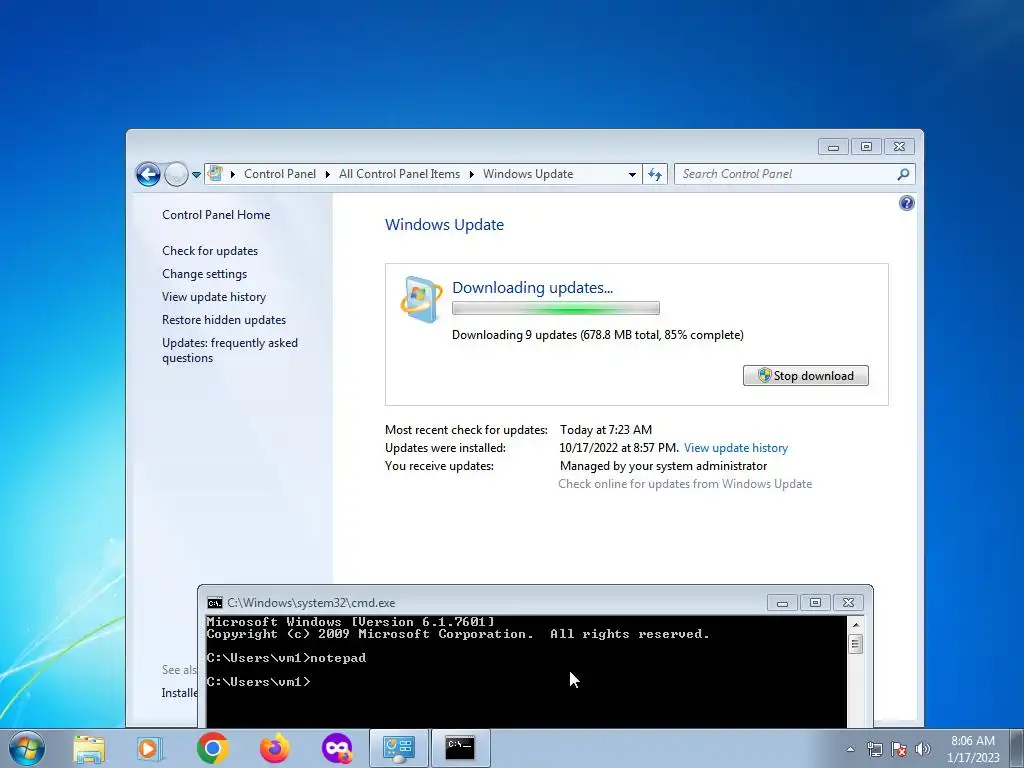Viewport: 1024px width, 768px height.
Task: Click the cmd.exe title bar icon
Action: [x=214, y=603]
